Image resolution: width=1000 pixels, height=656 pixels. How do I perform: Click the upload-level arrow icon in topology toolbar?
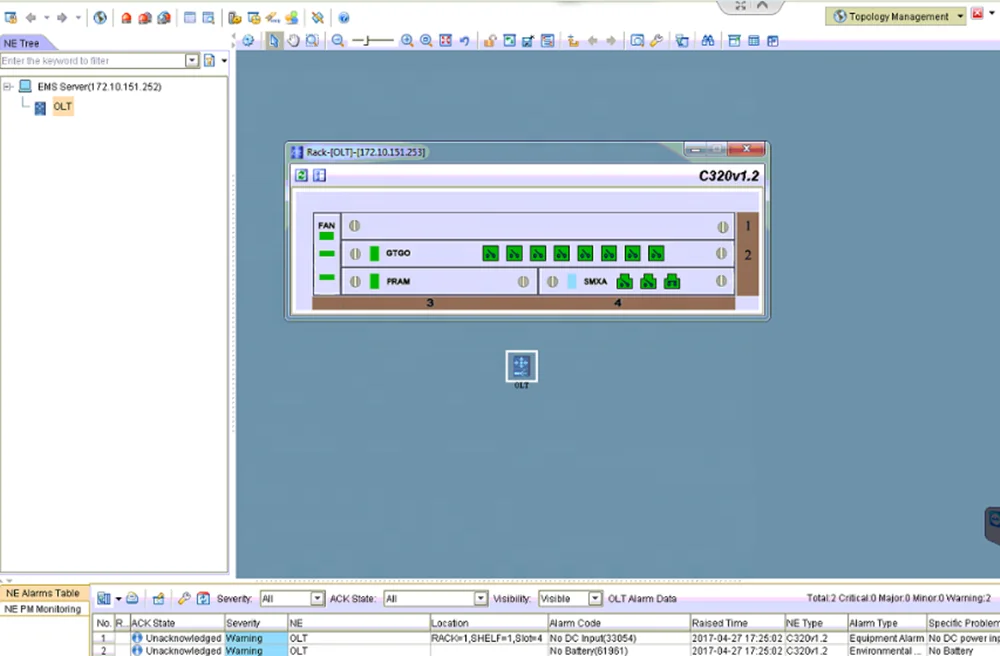pyautogui.click(x=573, y=41)
